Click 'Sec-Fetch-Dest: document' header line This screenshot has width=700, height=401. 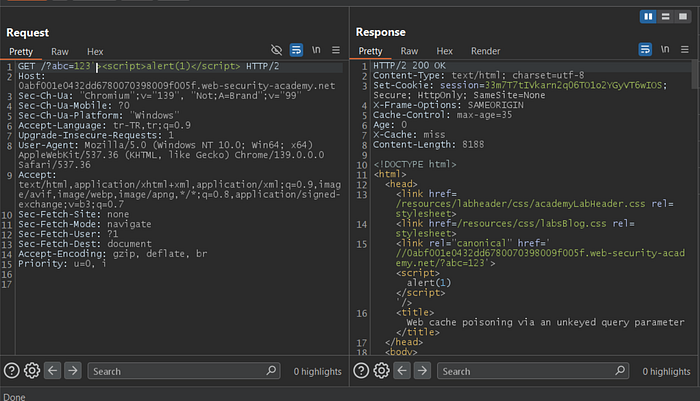pyautogui.click(x=85, y=244)
